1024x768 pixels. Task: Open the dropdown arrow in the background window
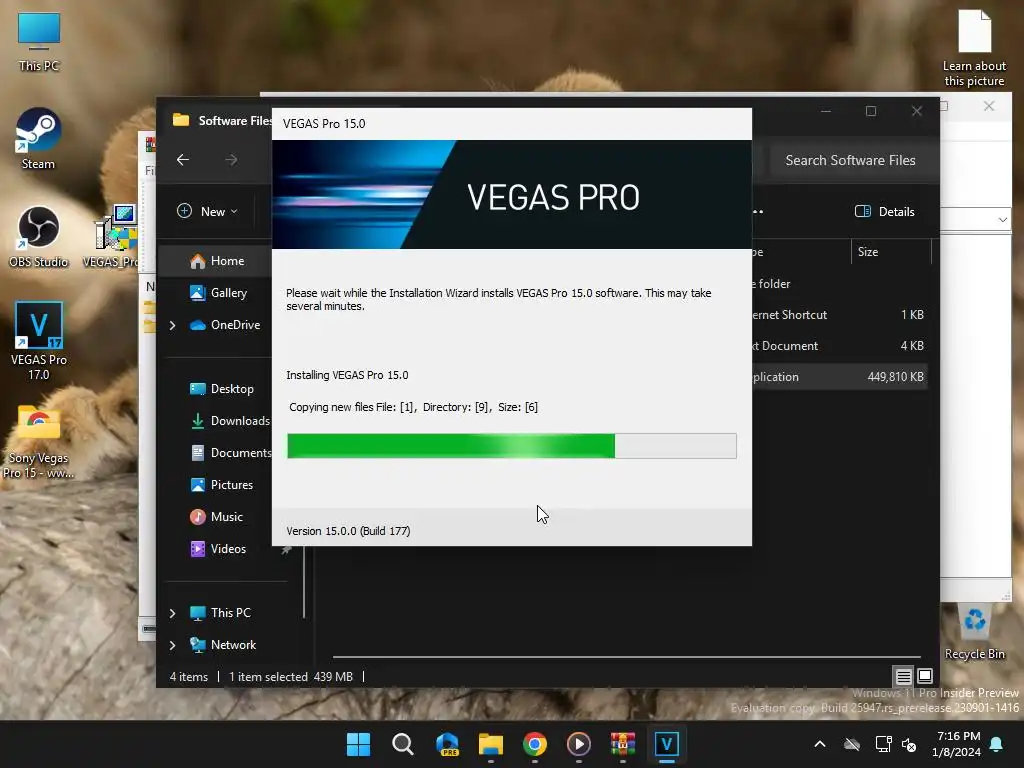coord(1002,219)
